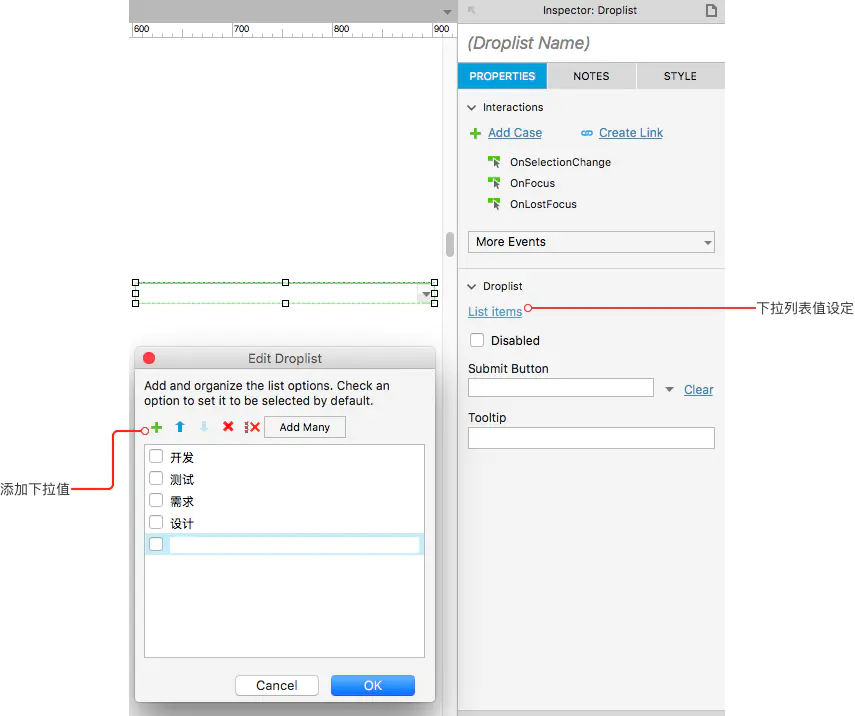Click the droplist widget arrow on canvas
855x716 pixels.
pyautogui.click(x=425, y=294)
